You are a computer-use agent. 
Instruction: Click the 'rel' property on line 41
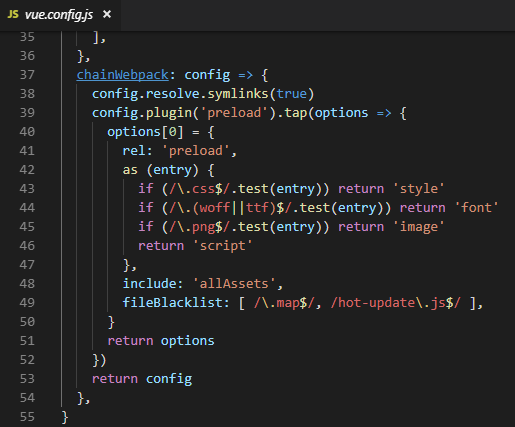click(134, 151)
